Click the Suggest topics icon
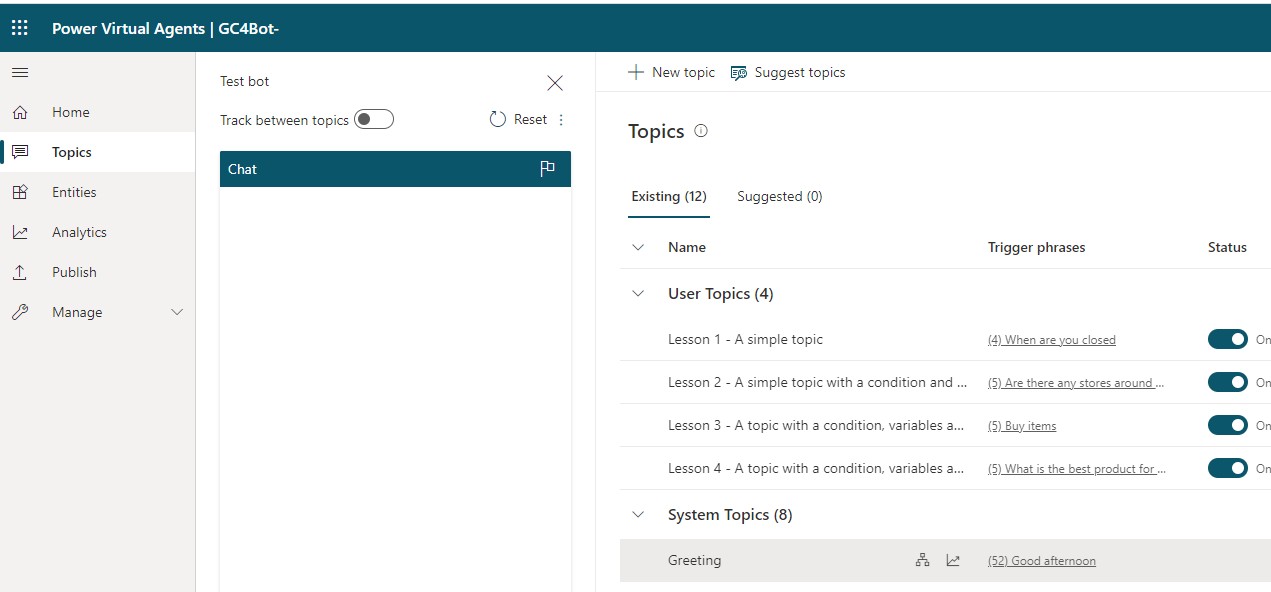This screenshot has width=1271, height=592. point(739,73)
